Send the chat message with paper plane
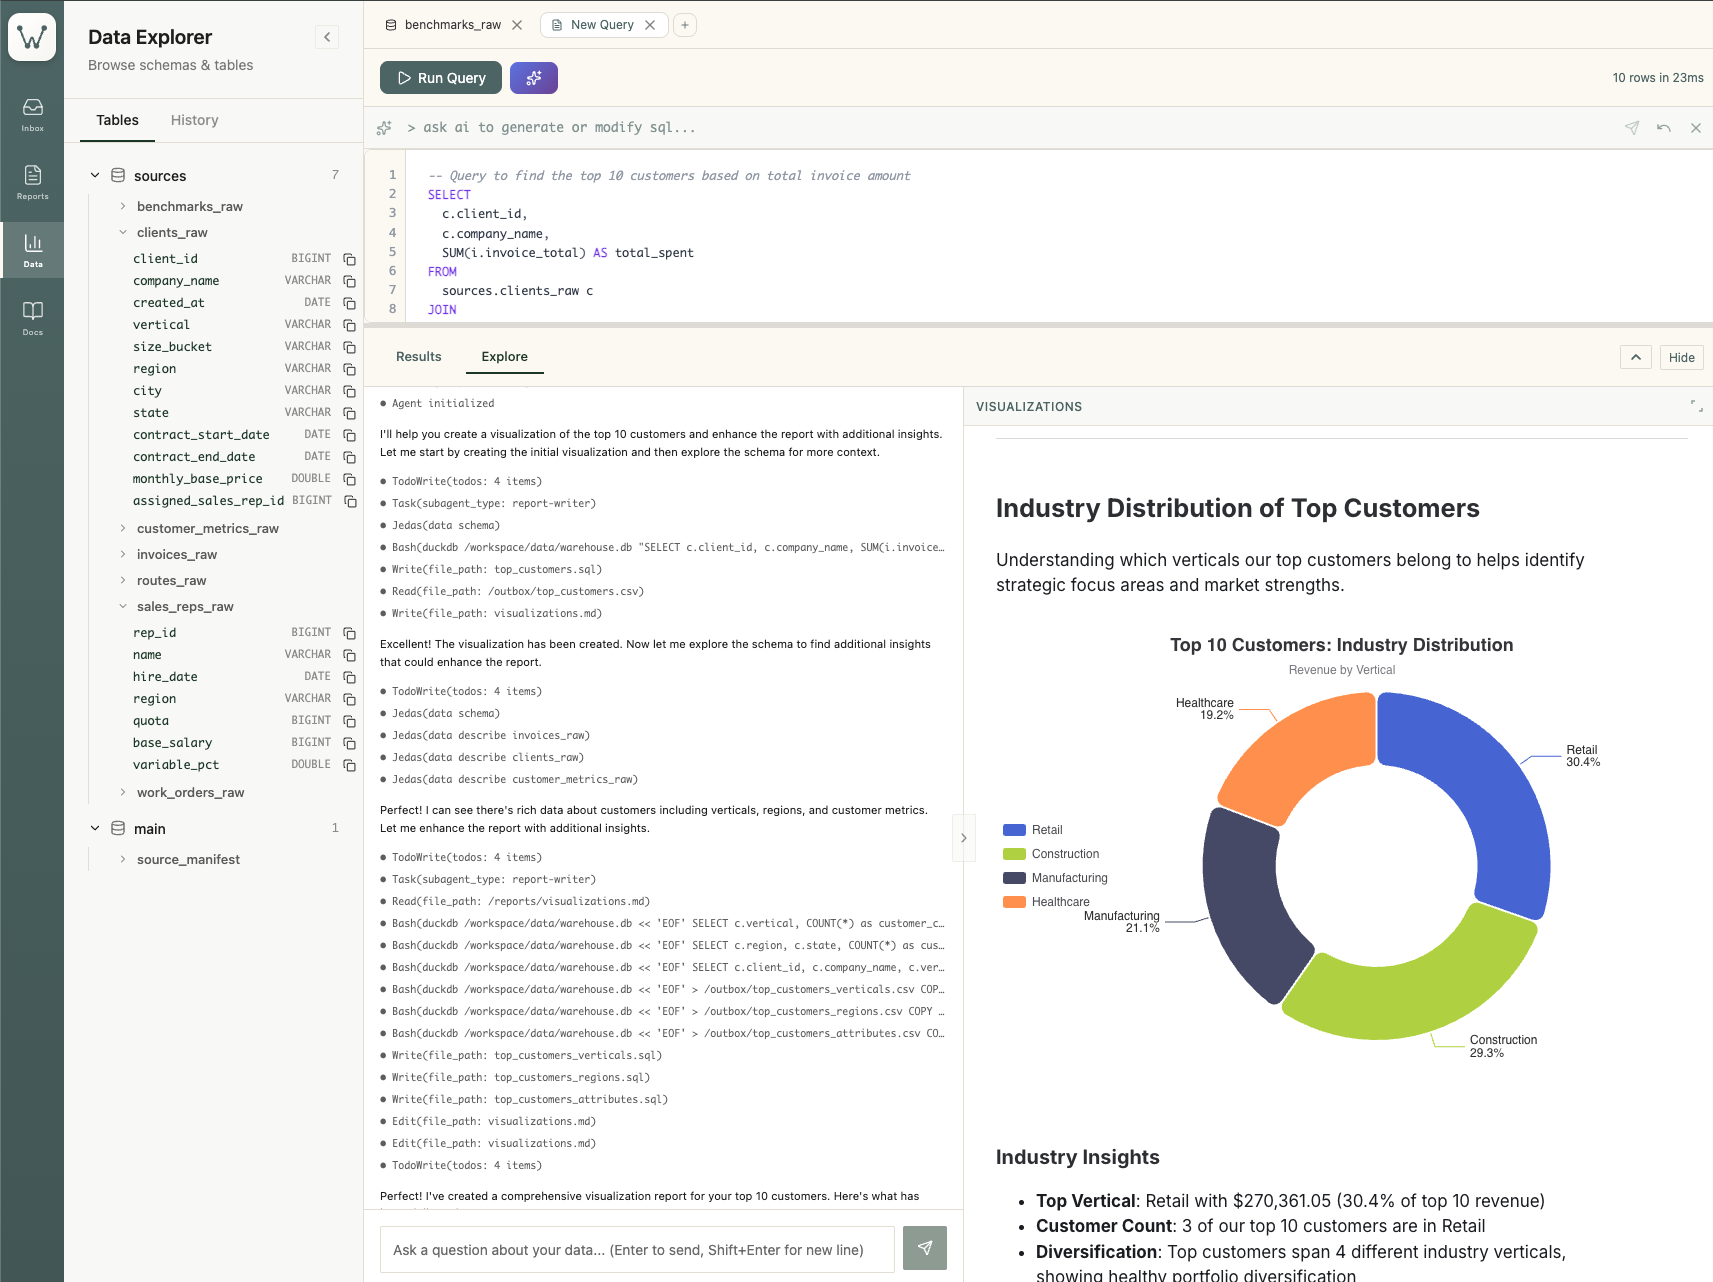The image size is (1713, 1282). [924, 1248]
